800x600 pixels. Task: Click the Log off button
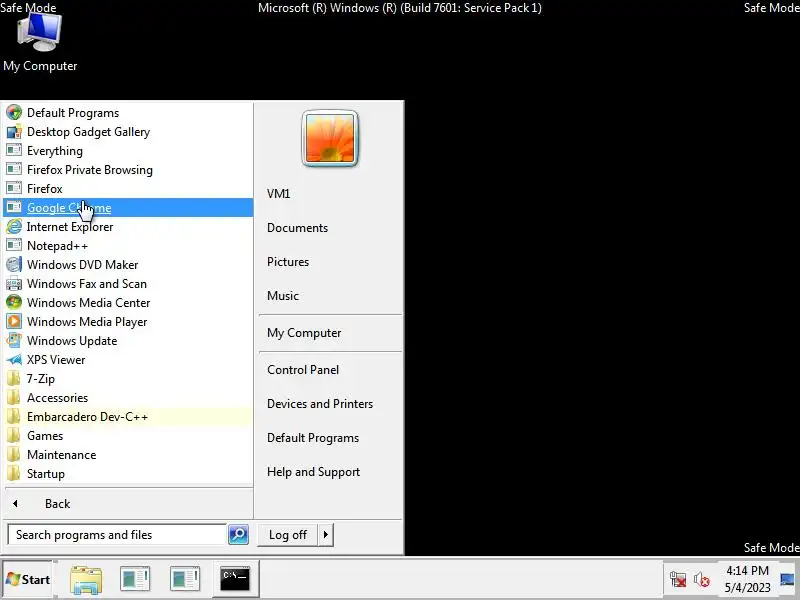(288, 535)
